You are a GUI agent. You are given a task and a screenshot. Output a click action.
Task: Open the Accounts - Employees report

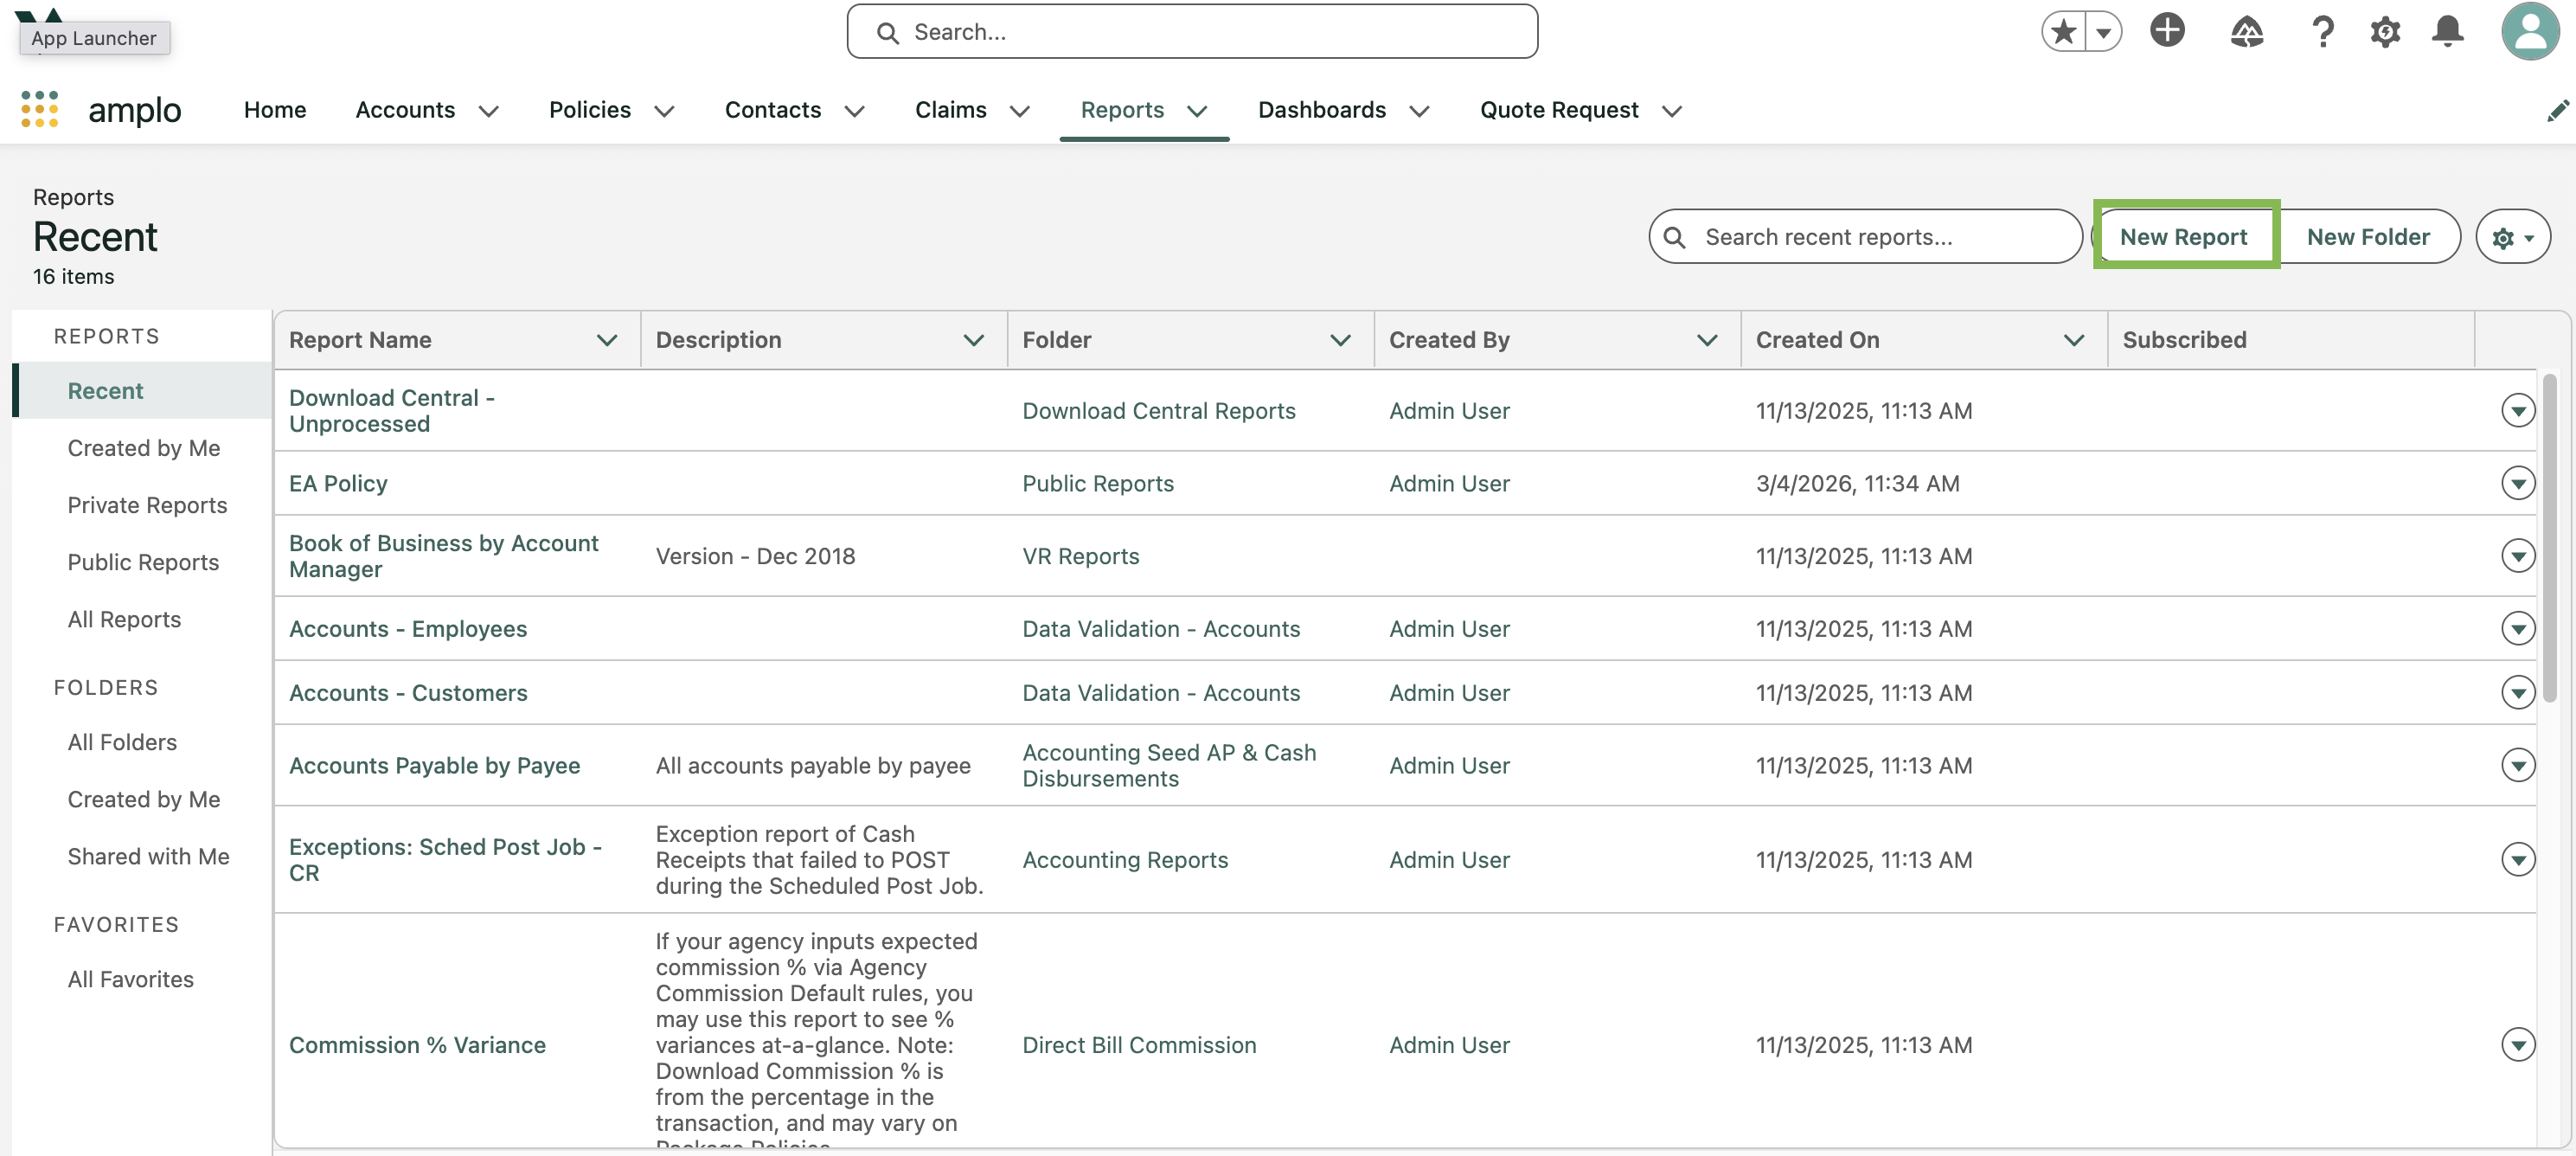tap(408, 628)
